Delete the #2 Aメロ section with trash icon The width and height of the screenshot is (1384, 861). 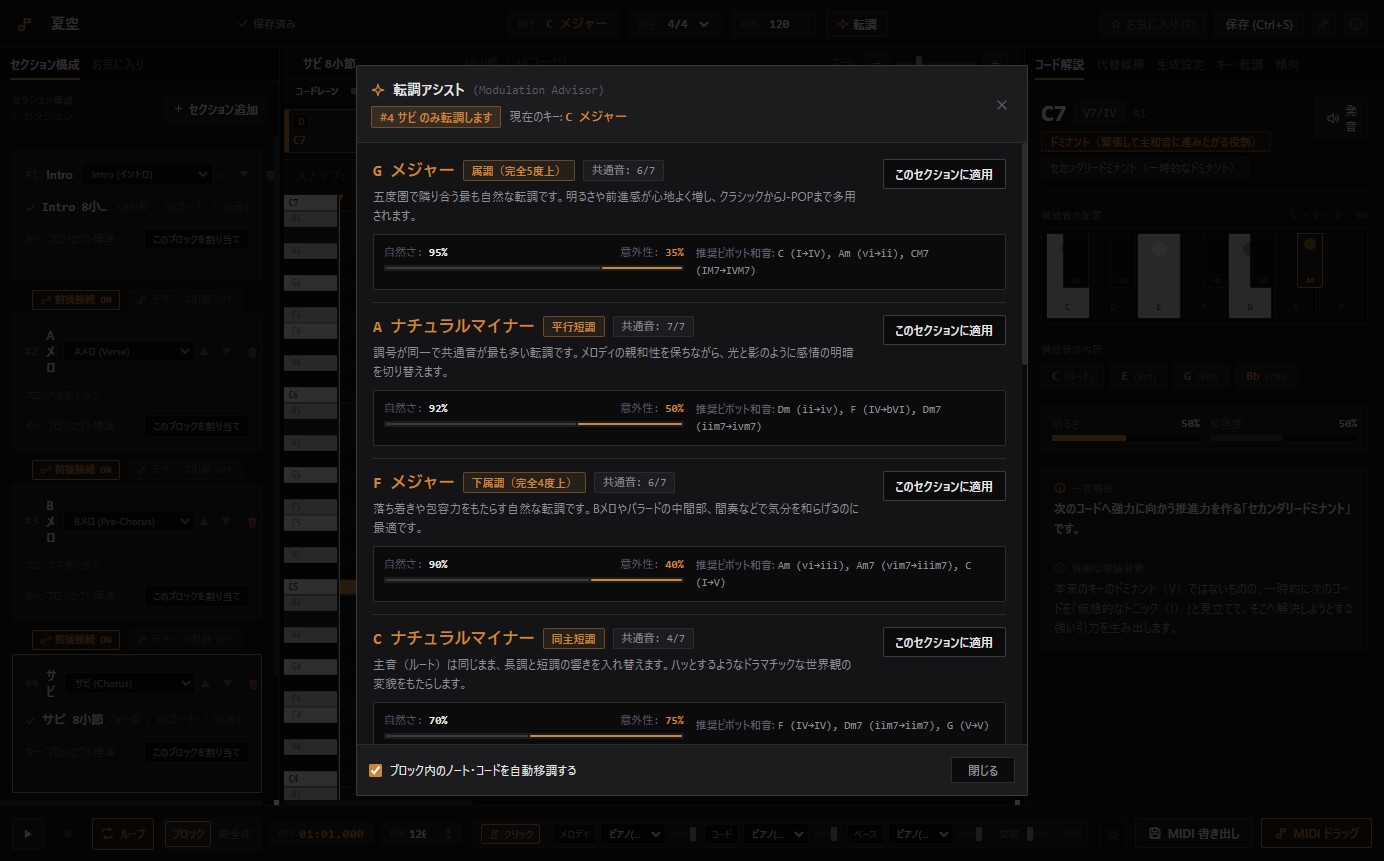pyautogui.click(x=252, y=352)
